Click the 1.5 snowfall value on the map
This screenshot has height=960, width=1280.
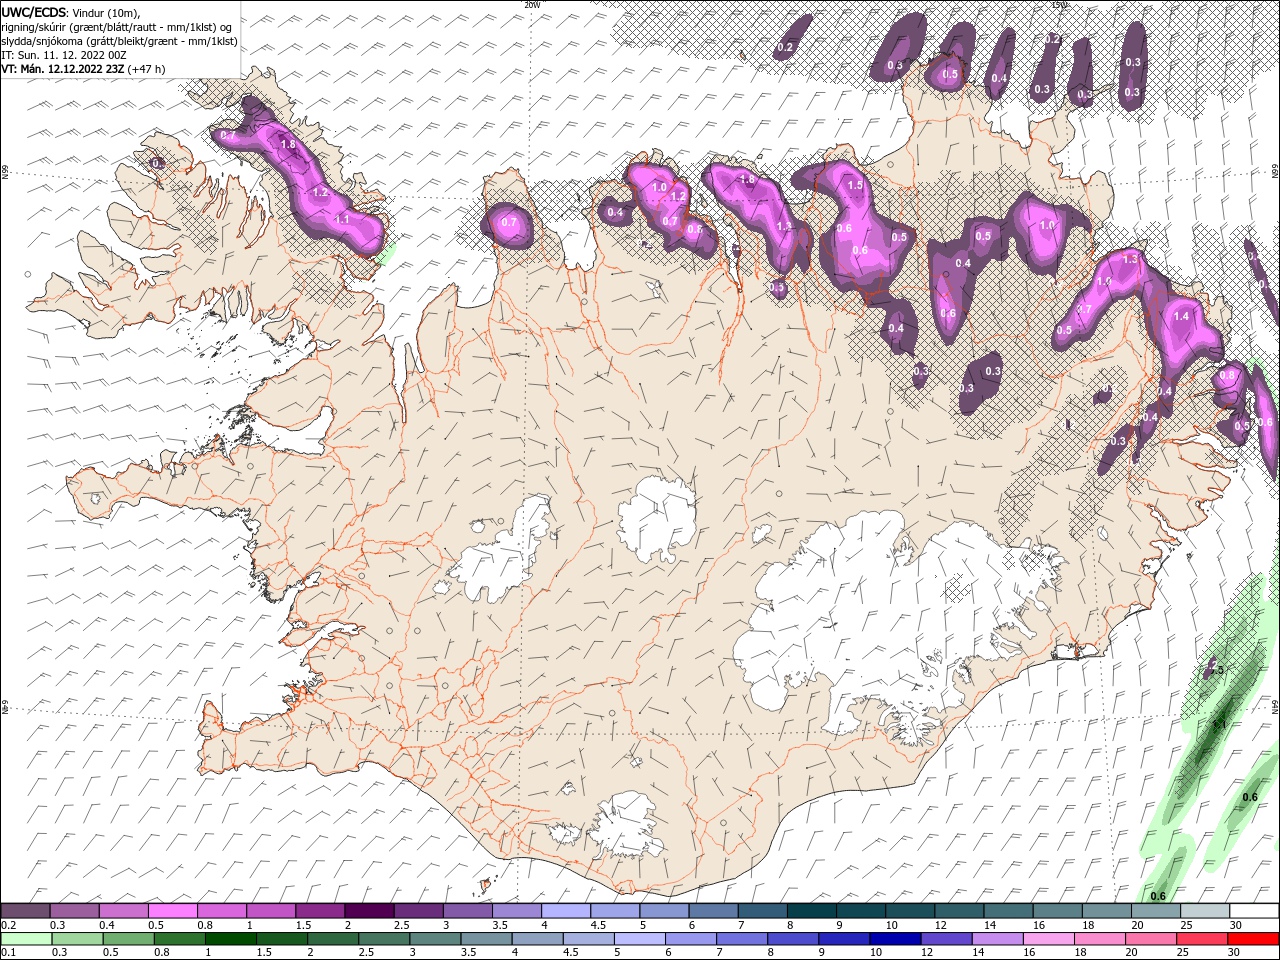point(855,185)
